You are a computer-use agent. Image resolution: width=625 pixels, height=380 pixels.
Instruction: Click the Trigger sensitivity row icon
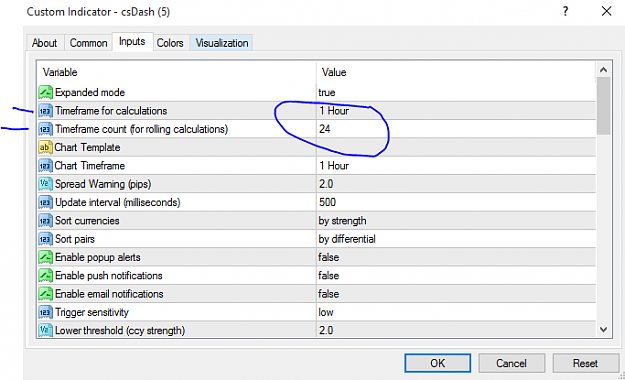coord(45,312)
